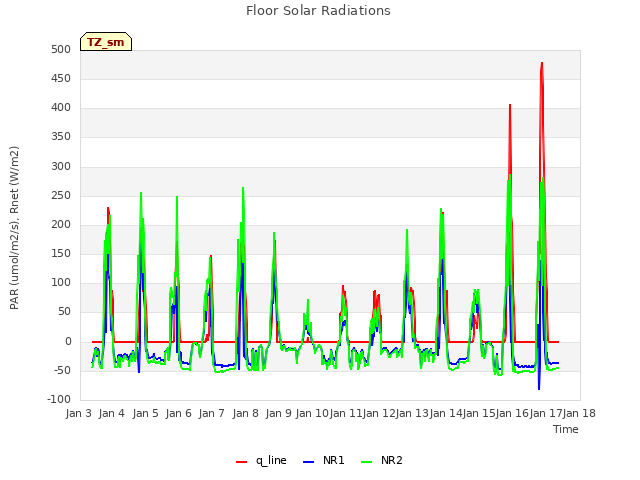The width and height of the screenshot is (640, 480).
Task: Click the 100 y-axis tick label
Action: tap(61, 282)
